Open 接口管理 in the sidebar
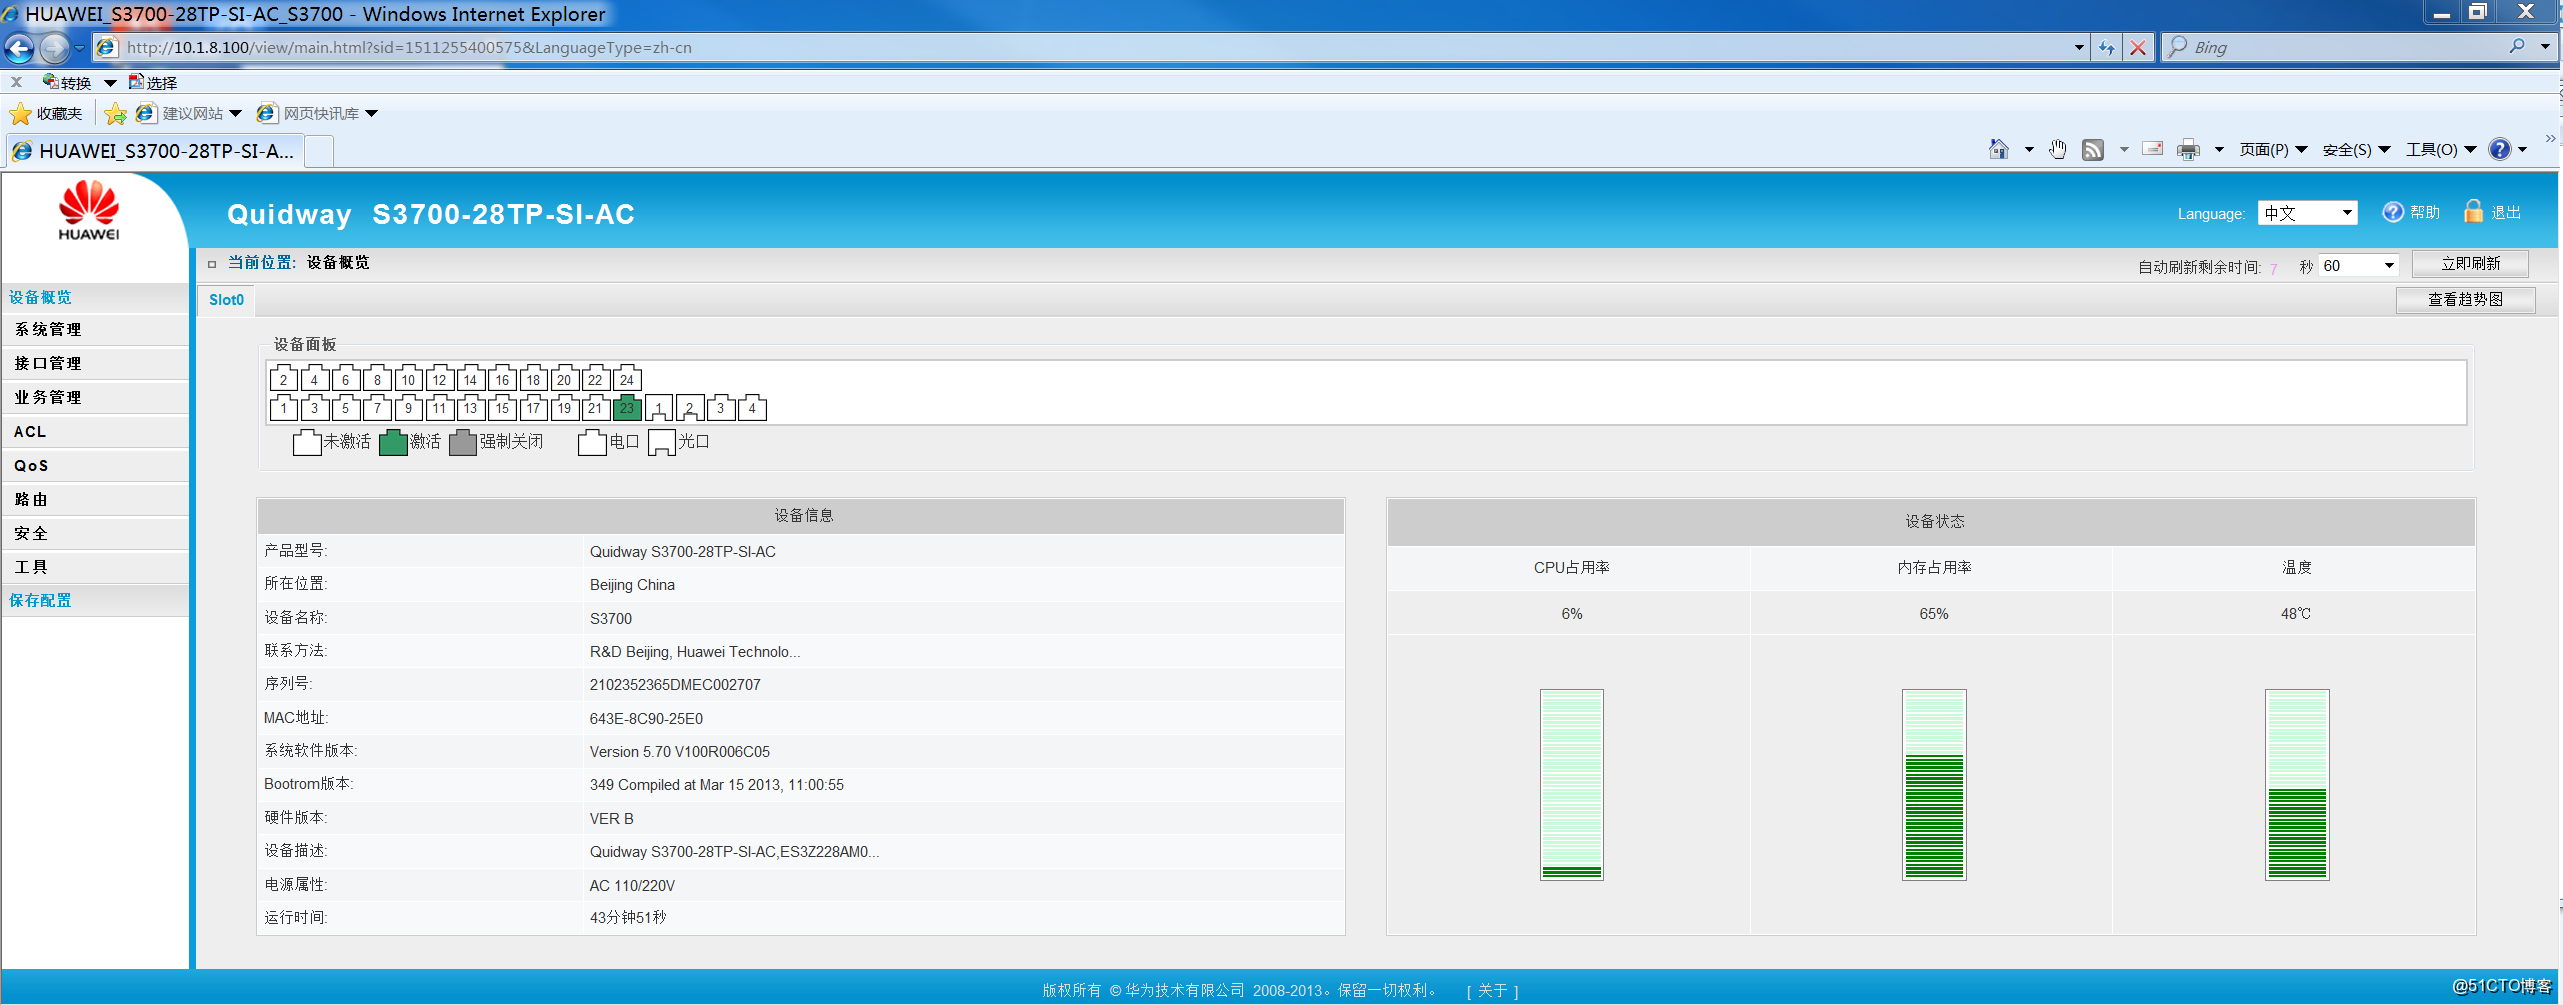2563x1005 pixels. 95,363
